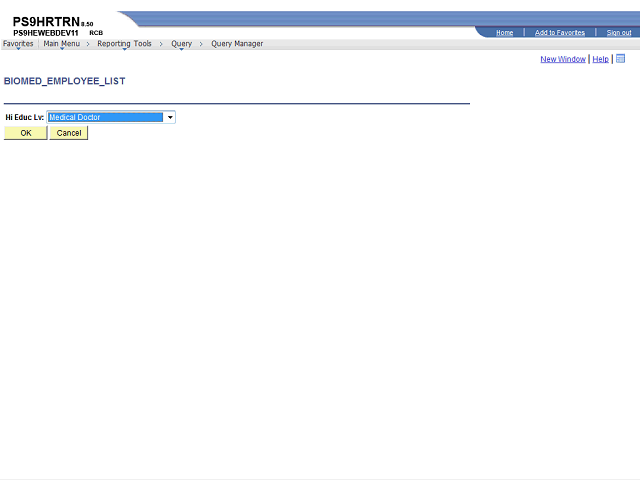Open the Main Menu dropdown

(x=62, y=44)
